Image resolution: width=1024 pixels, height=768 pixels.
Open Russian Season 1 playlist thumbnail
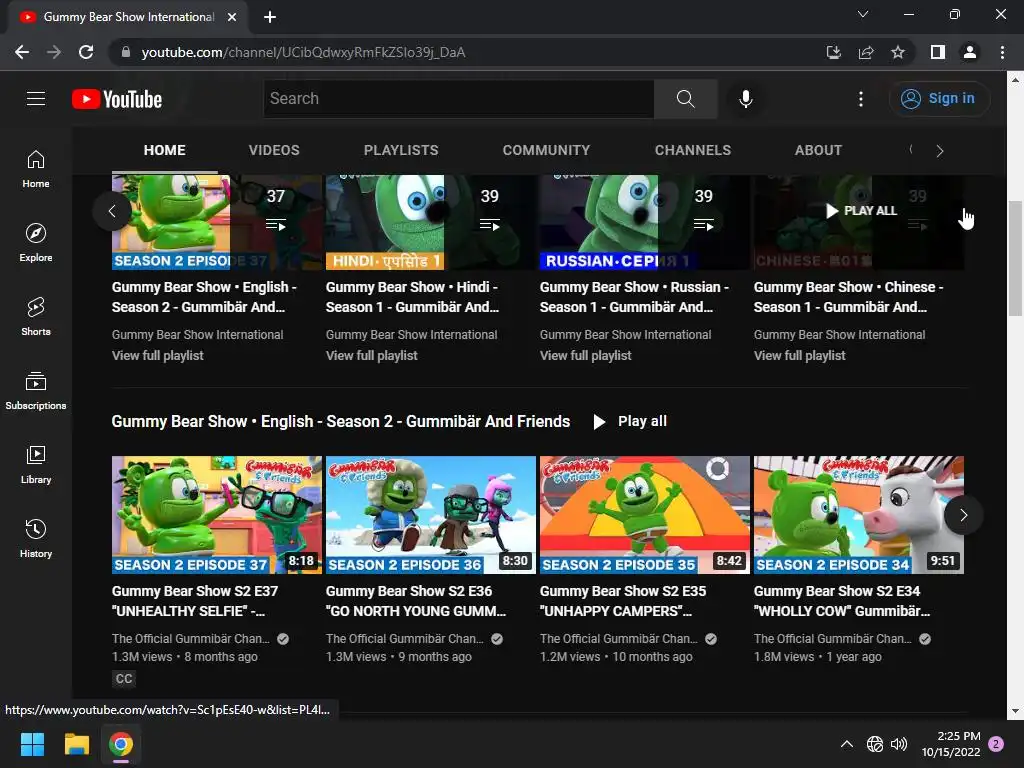pos(645,222)
